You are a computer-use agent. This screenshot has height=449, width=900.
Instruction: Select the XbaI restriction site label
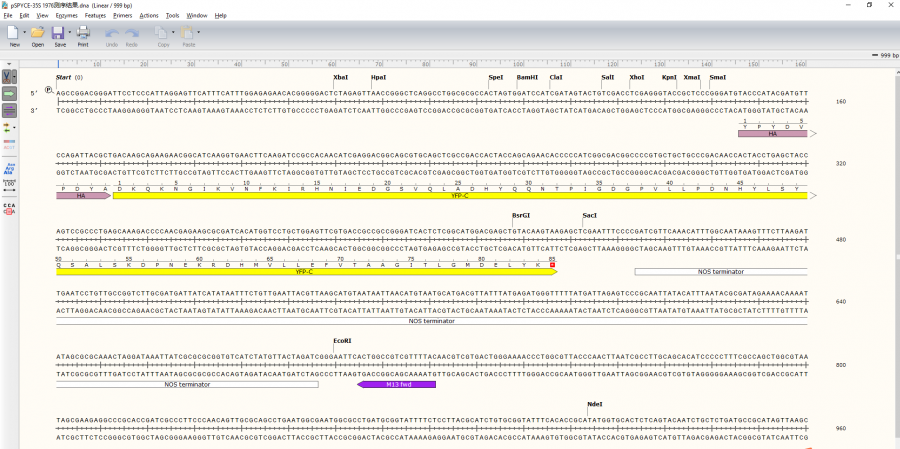click(340, 77)
